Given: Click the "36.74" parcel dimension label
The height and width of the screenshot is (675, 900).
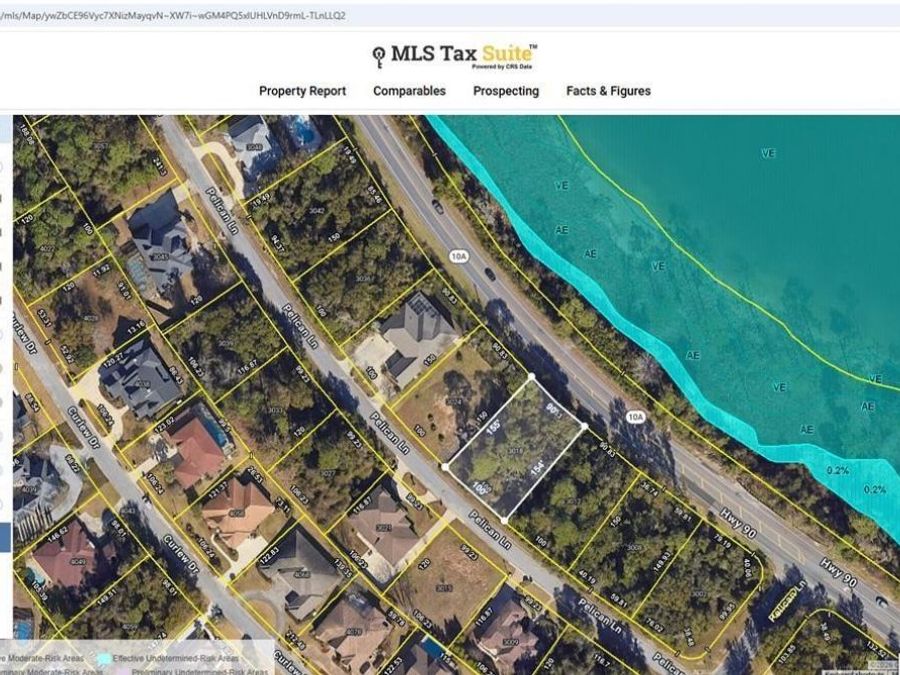Looking at the screenshot, I should coord(650,488).
